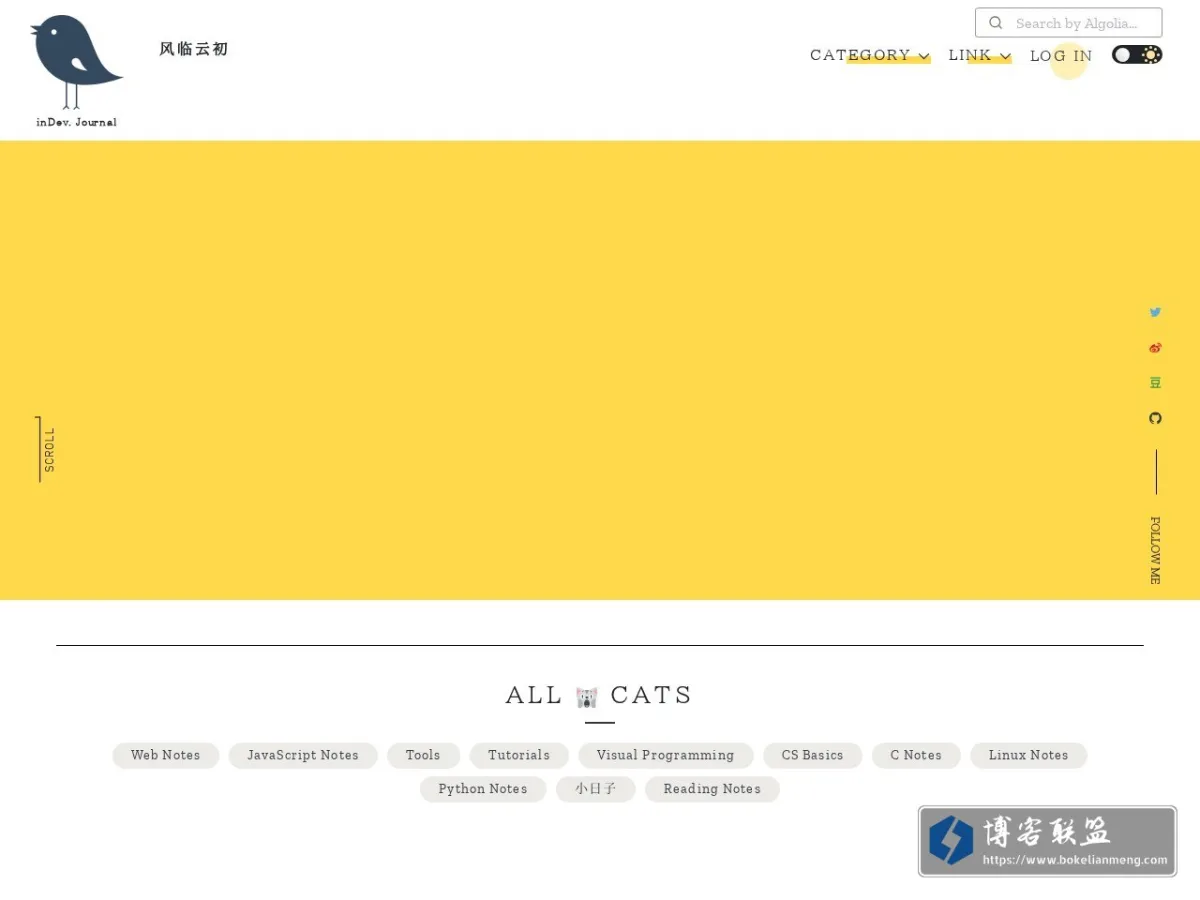Open the Linux Notes category
1200x900 pixels.
[1028, 755]
